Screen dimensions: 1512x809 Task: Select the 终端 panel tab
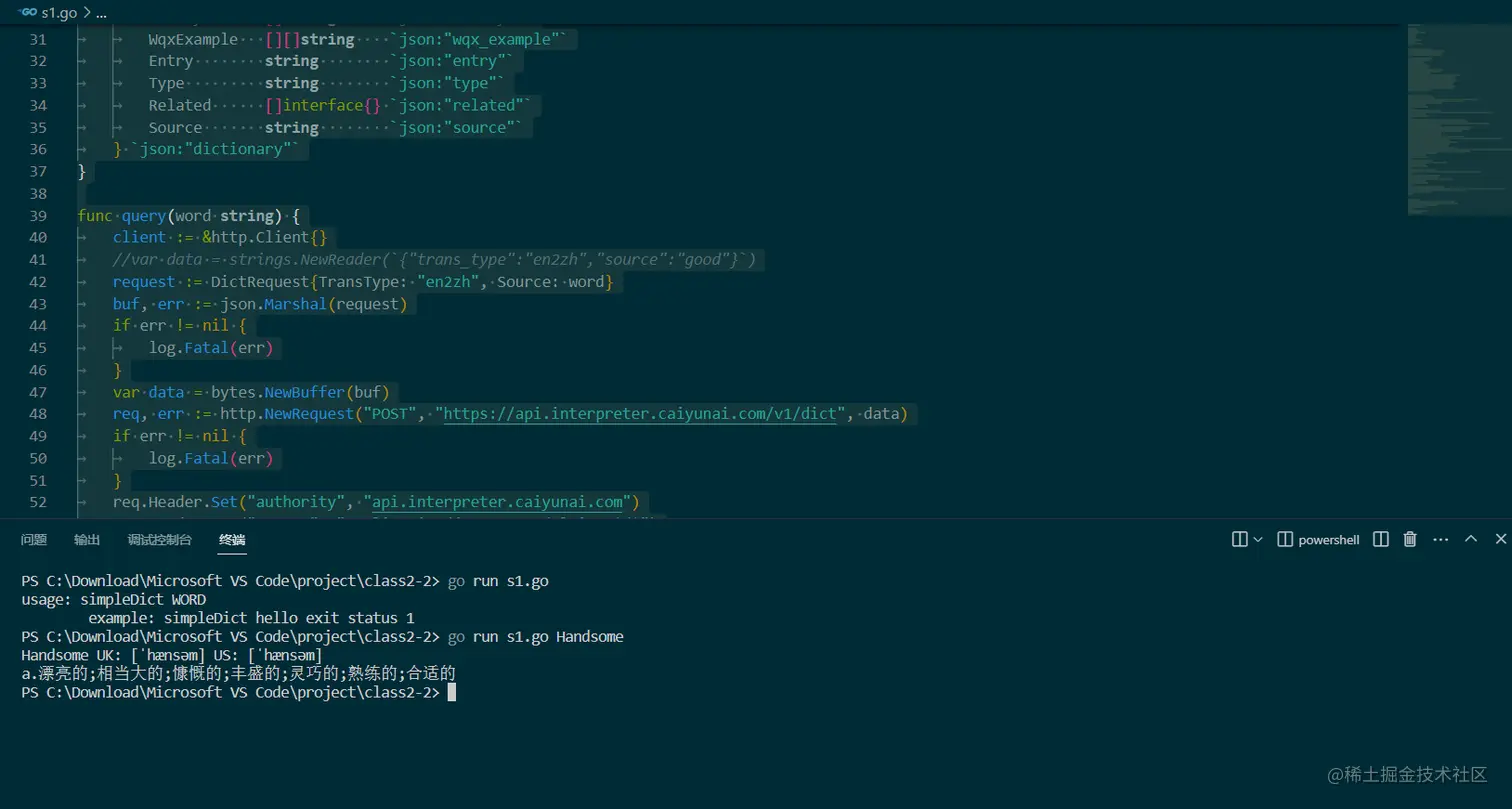pyautogui.click(x=232, y=540)
